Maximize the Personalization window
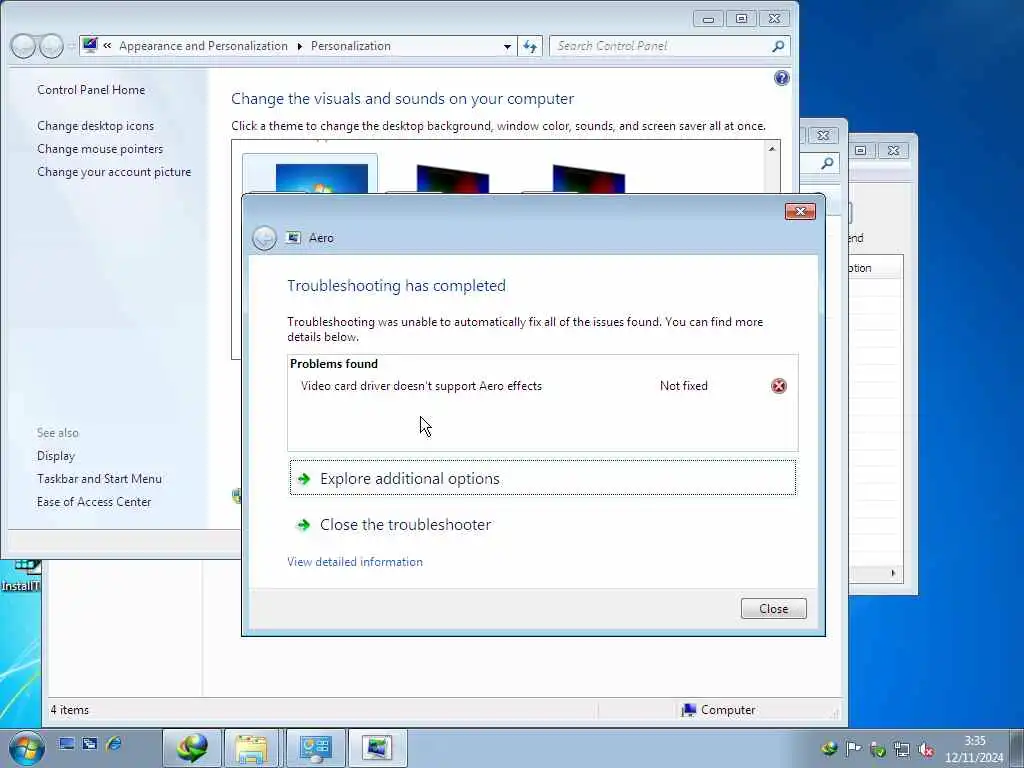 click(x=741, y=19)
